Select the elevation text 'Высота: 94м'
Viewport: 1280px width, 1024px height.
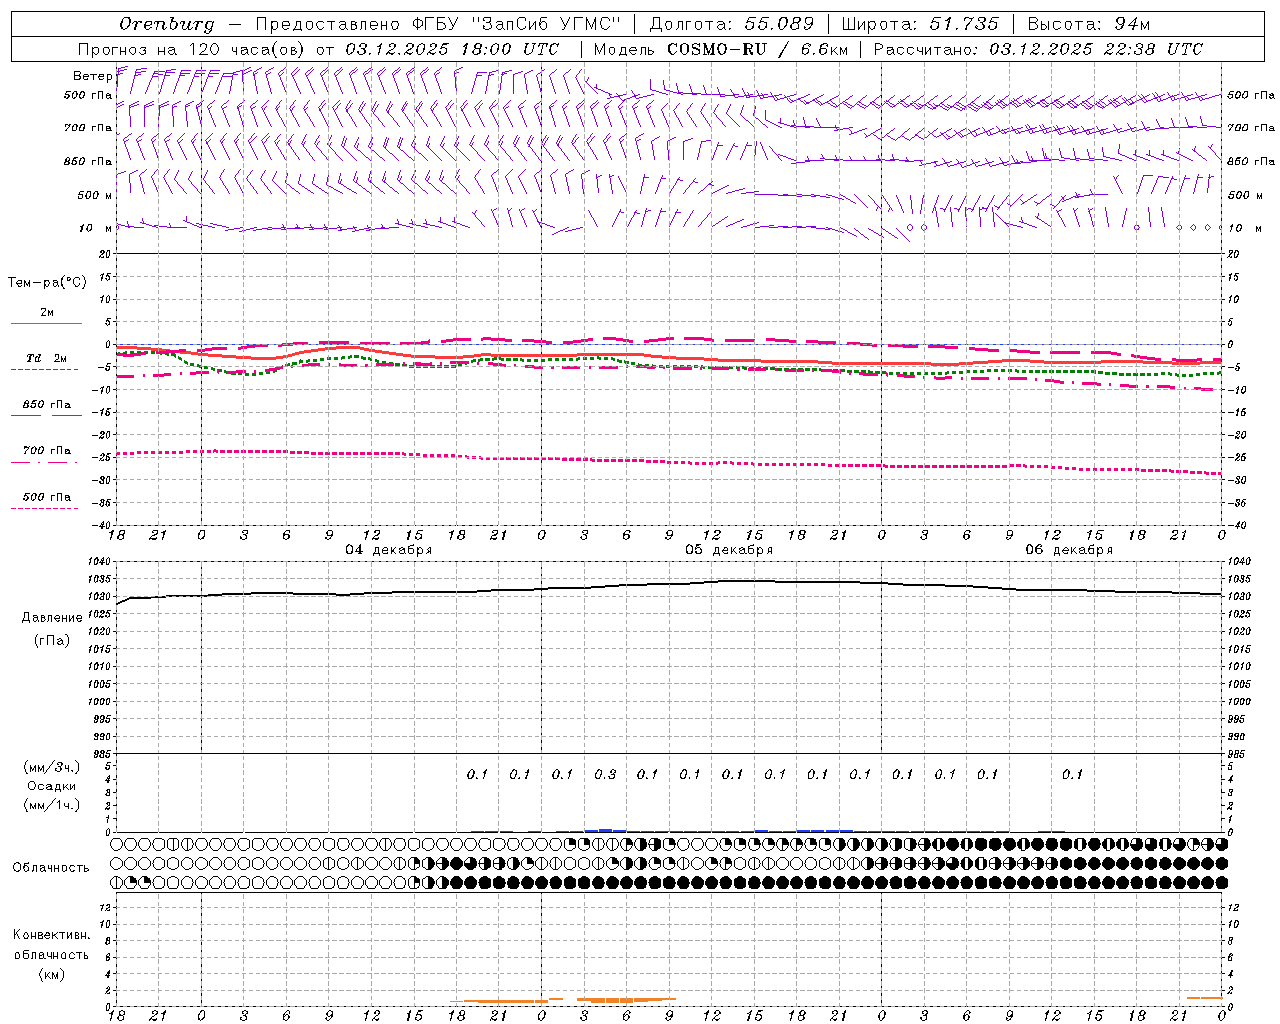(x=1089, y=24)
